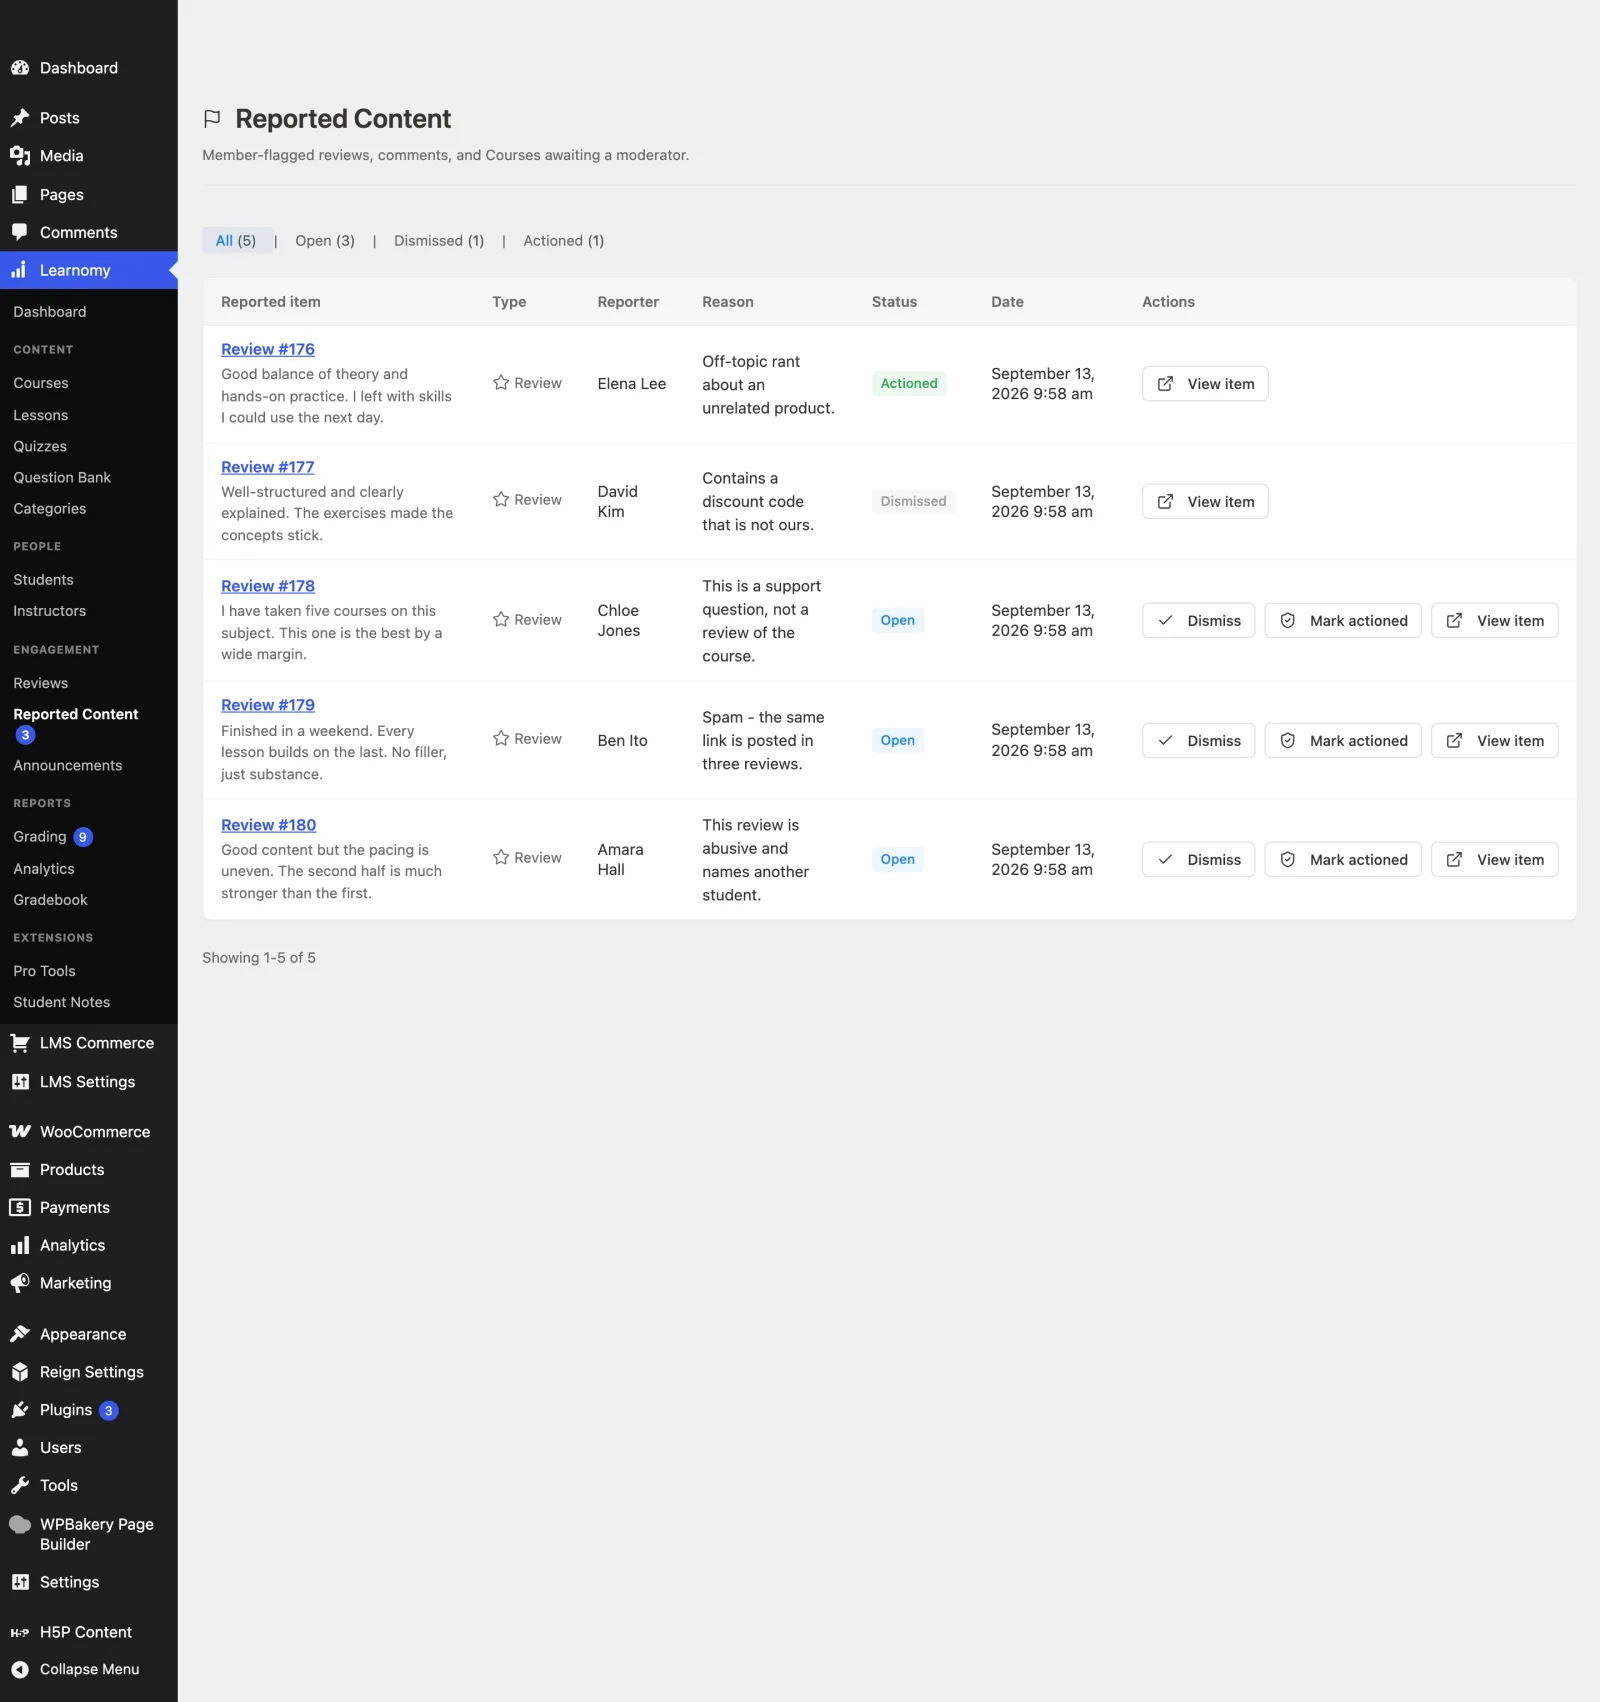Click the Actioned status badge

pyautogui.click(x=909, y=384)
